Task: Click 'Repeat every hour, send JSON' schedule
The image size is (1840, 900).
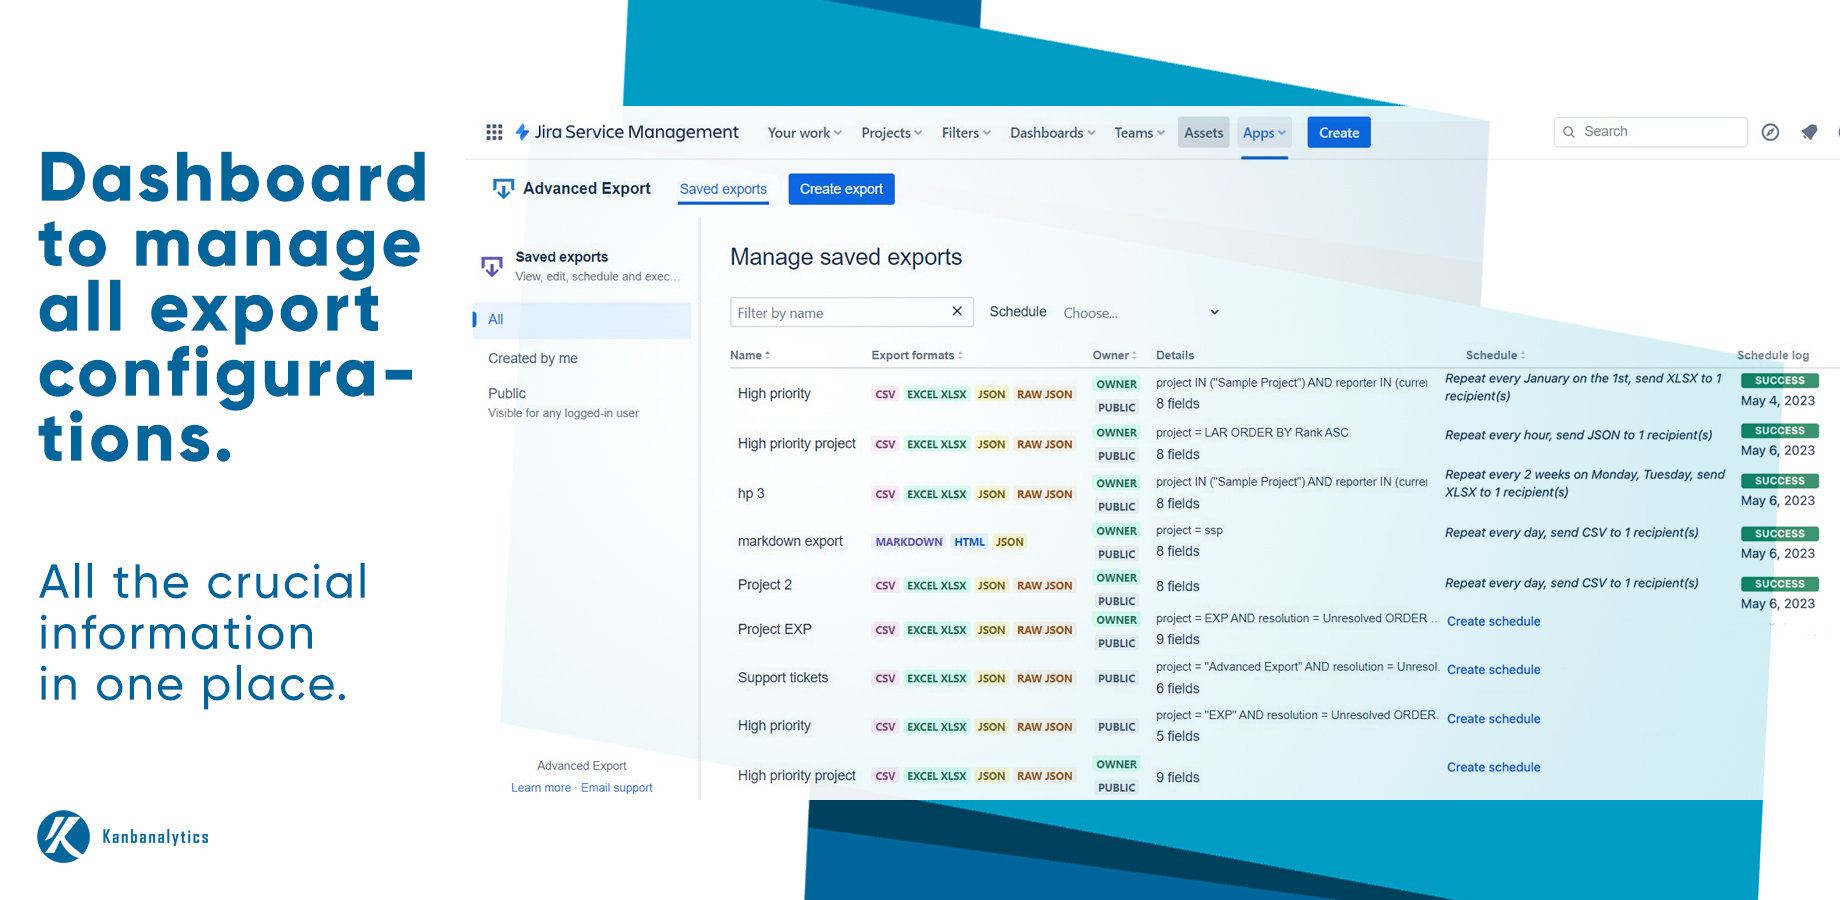Action: pos(1578,435)
